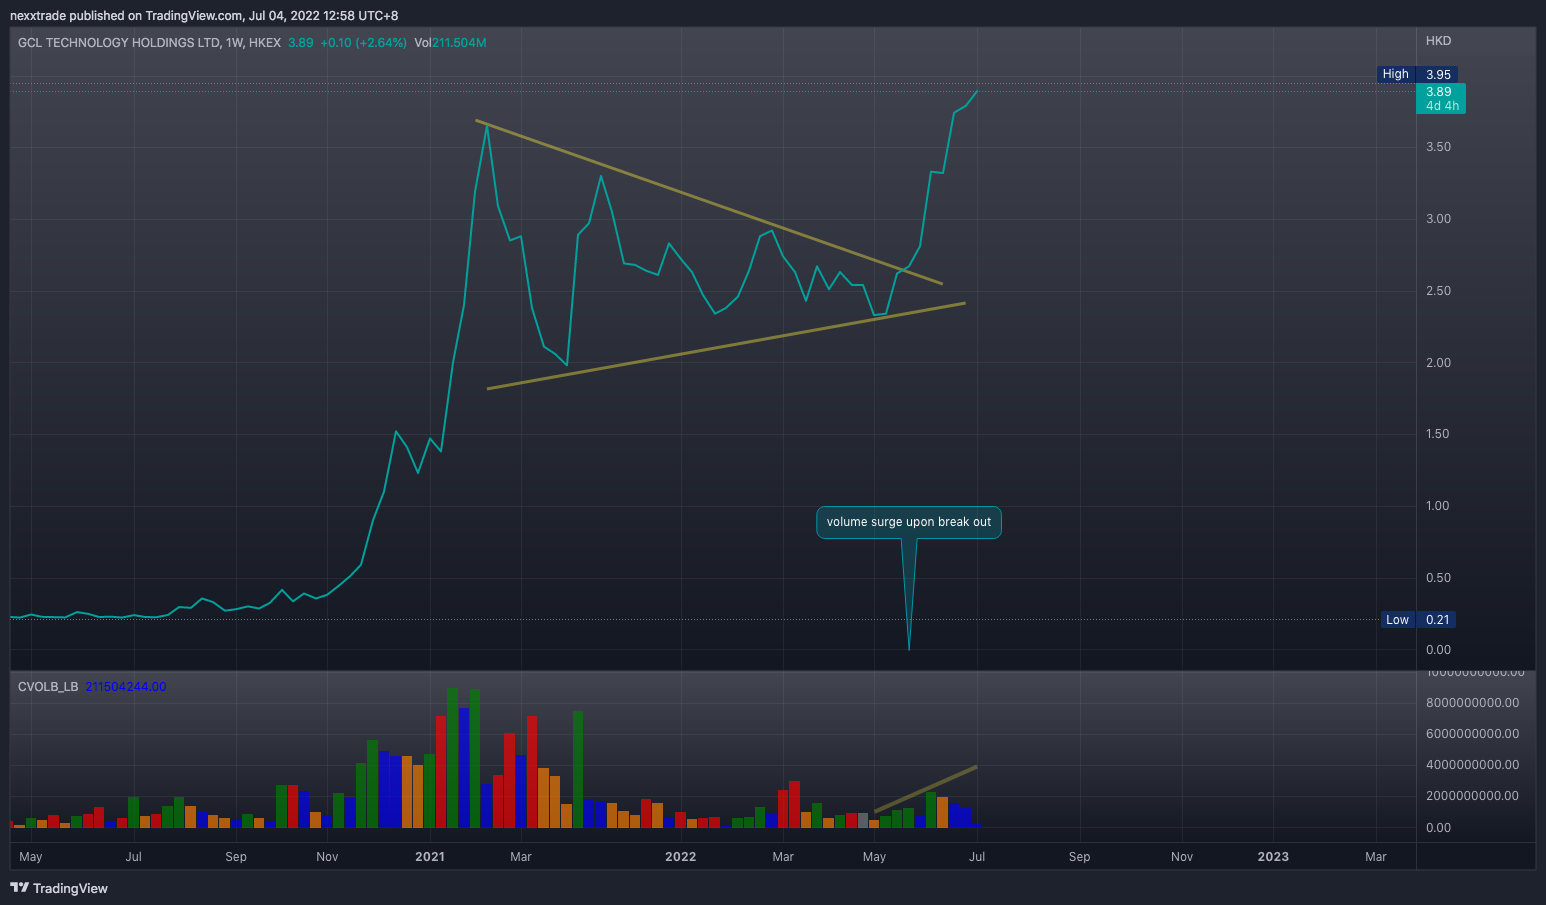The width and height of the screenshot is (1546, 905).
Task: Click the 1.00 price axis label
Action: (1438, 506)
